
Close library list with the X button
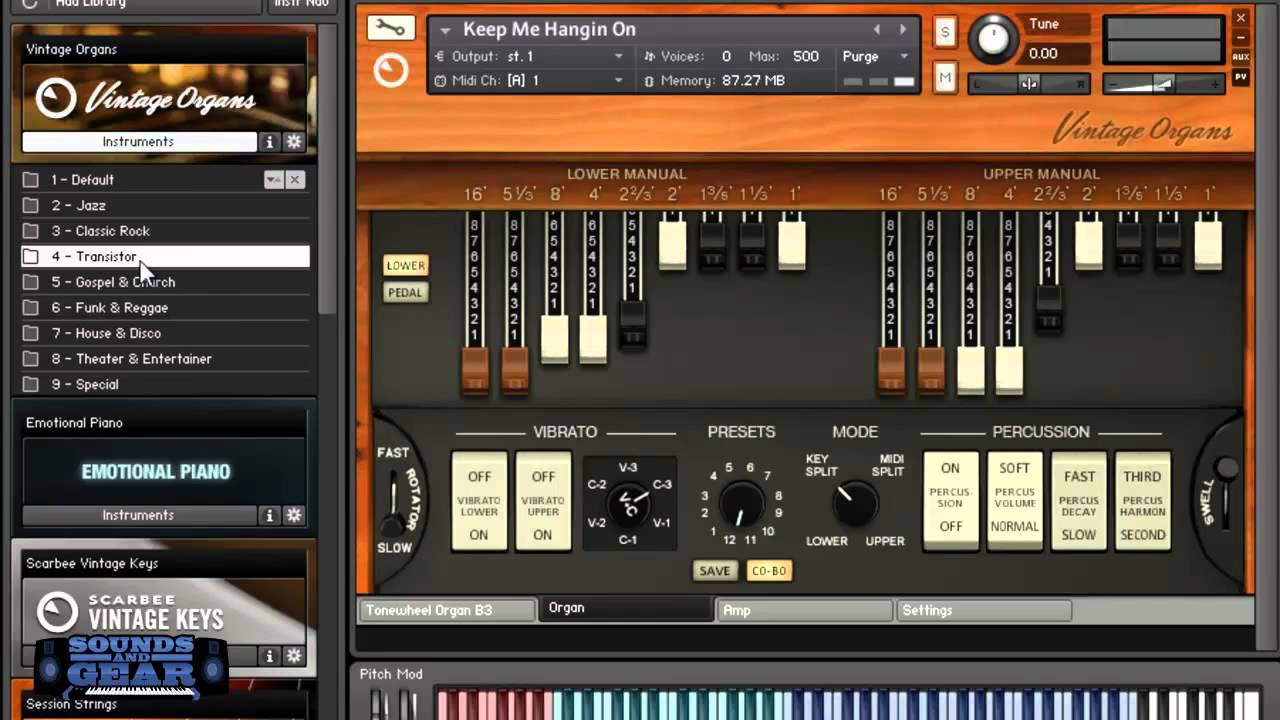[294, 180]
